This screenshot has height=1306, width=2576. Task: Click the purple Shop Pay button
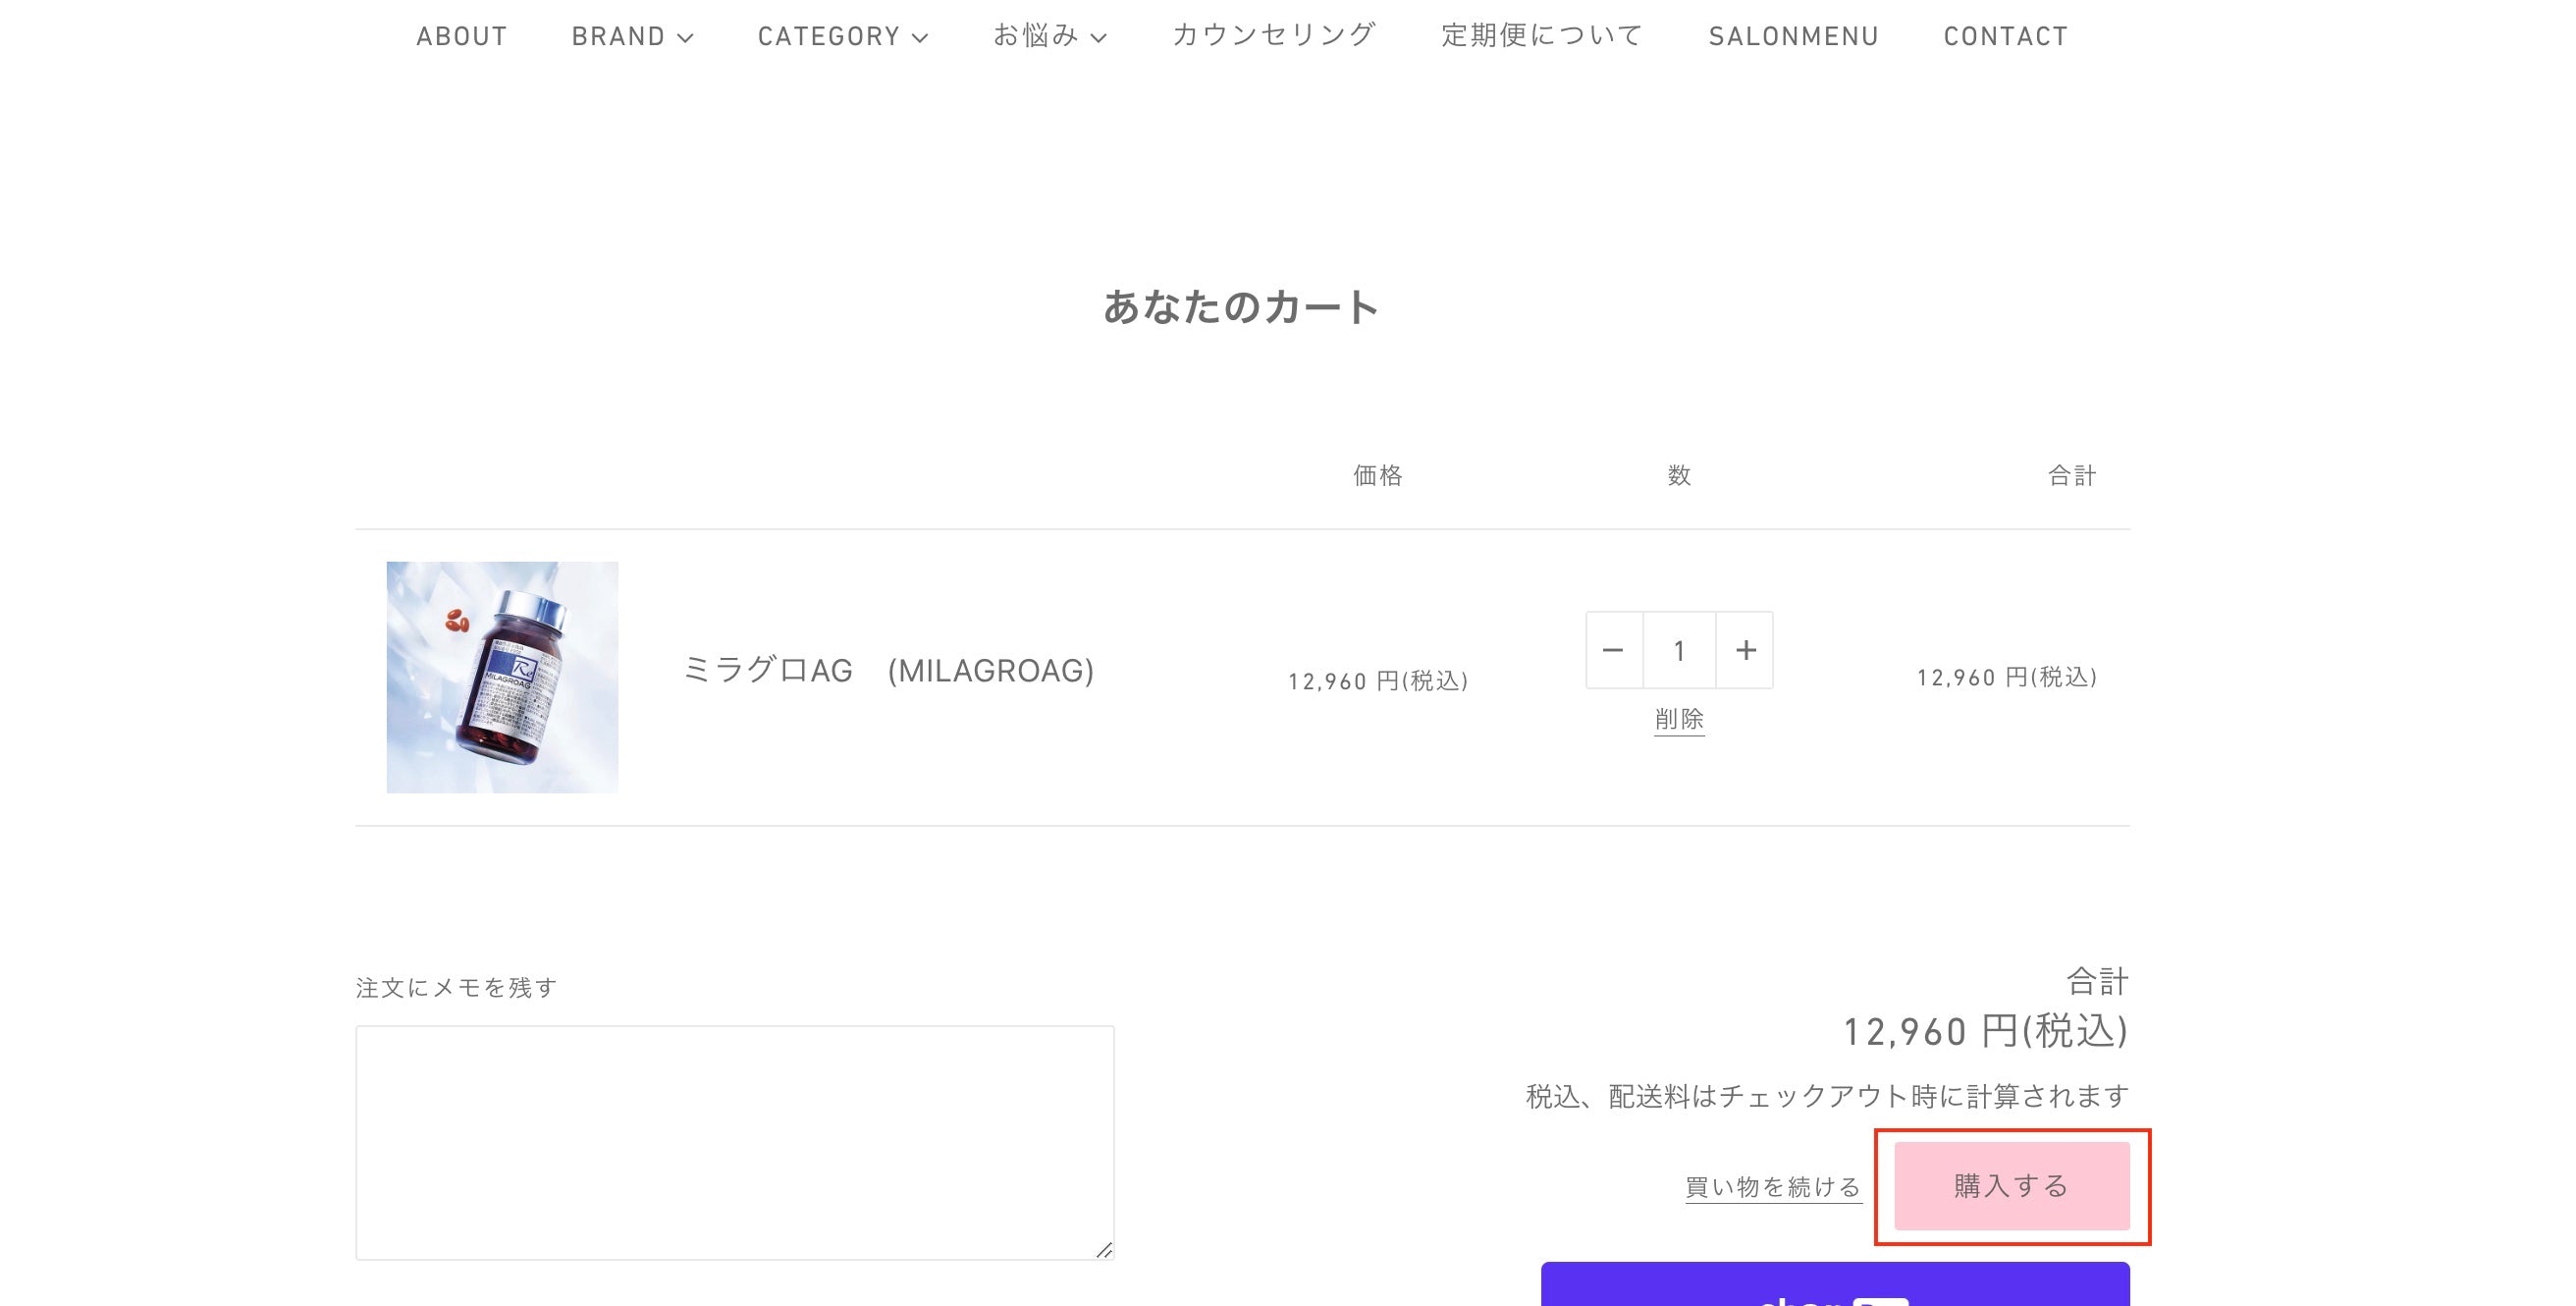(x=1834, y=1288)
